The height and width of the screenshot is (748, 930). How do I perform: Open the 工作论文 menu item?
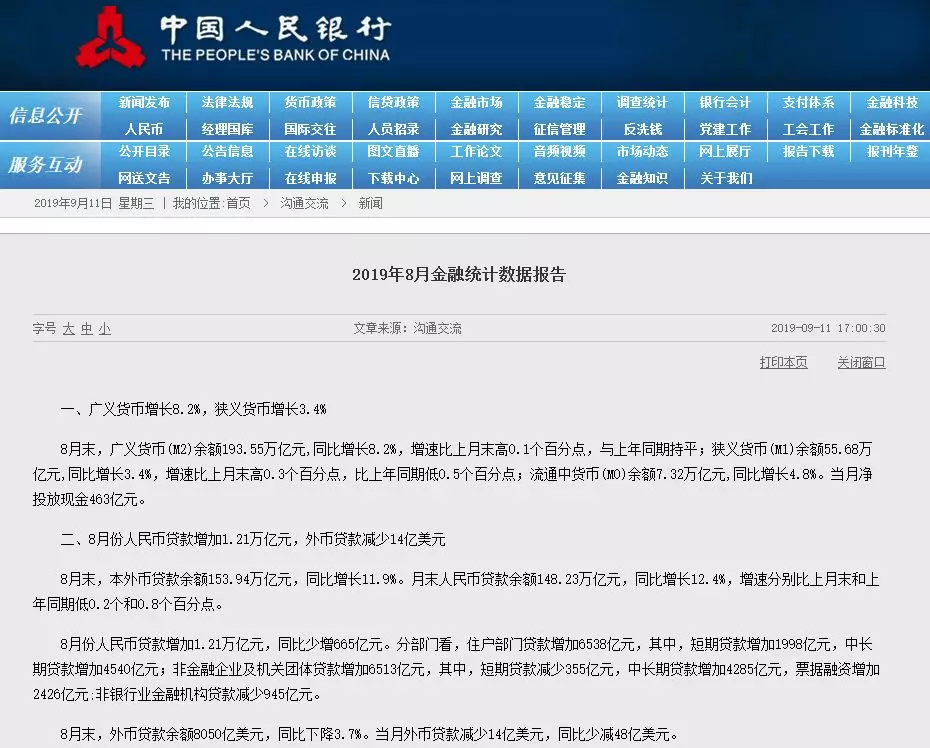pyautogui.click(x=476, y=152)
